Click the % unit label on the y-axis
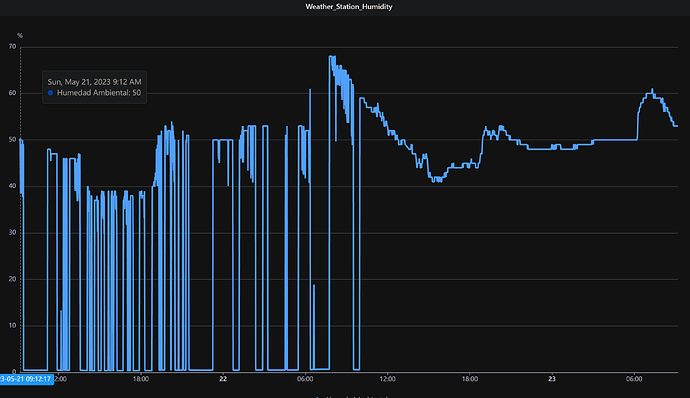This screenshot has width=690, height=398. 20,36
